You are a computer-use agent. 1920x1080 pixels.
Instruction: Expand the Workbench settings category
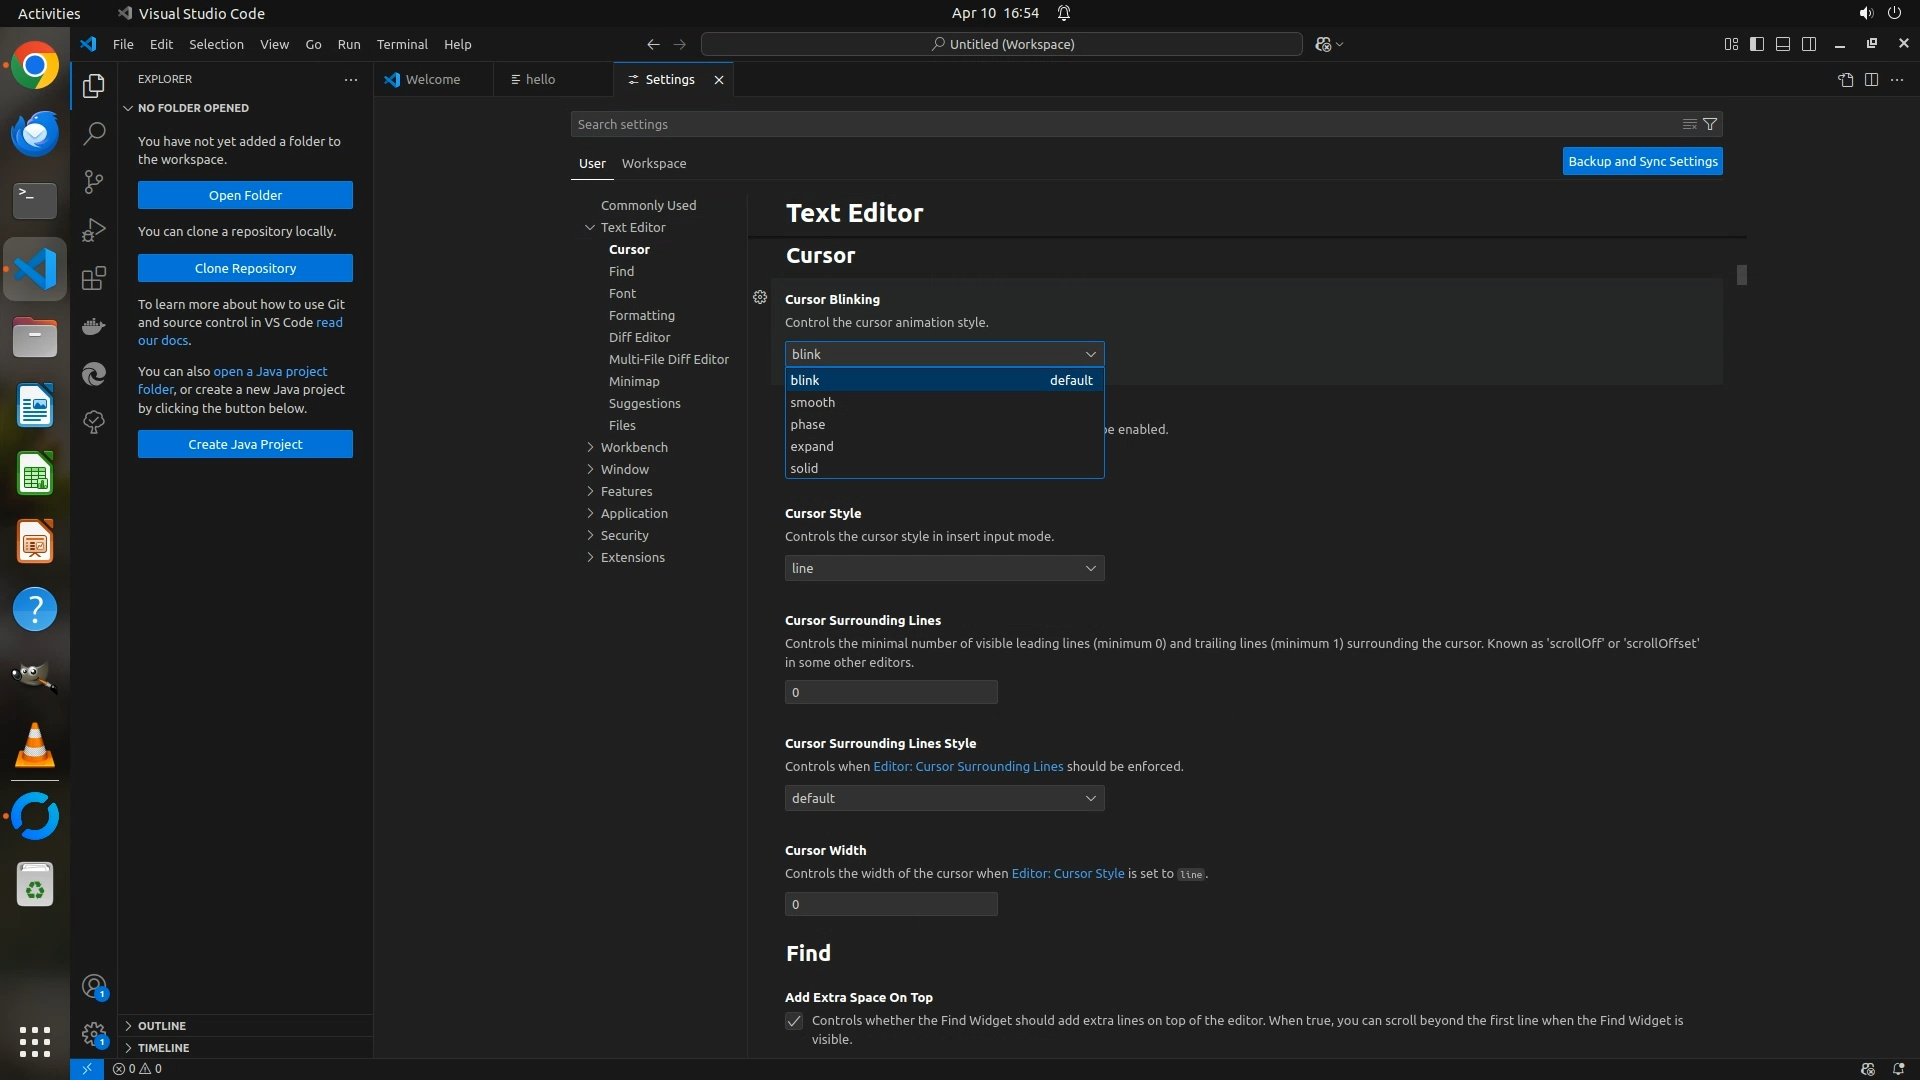(x=634, y=447)
